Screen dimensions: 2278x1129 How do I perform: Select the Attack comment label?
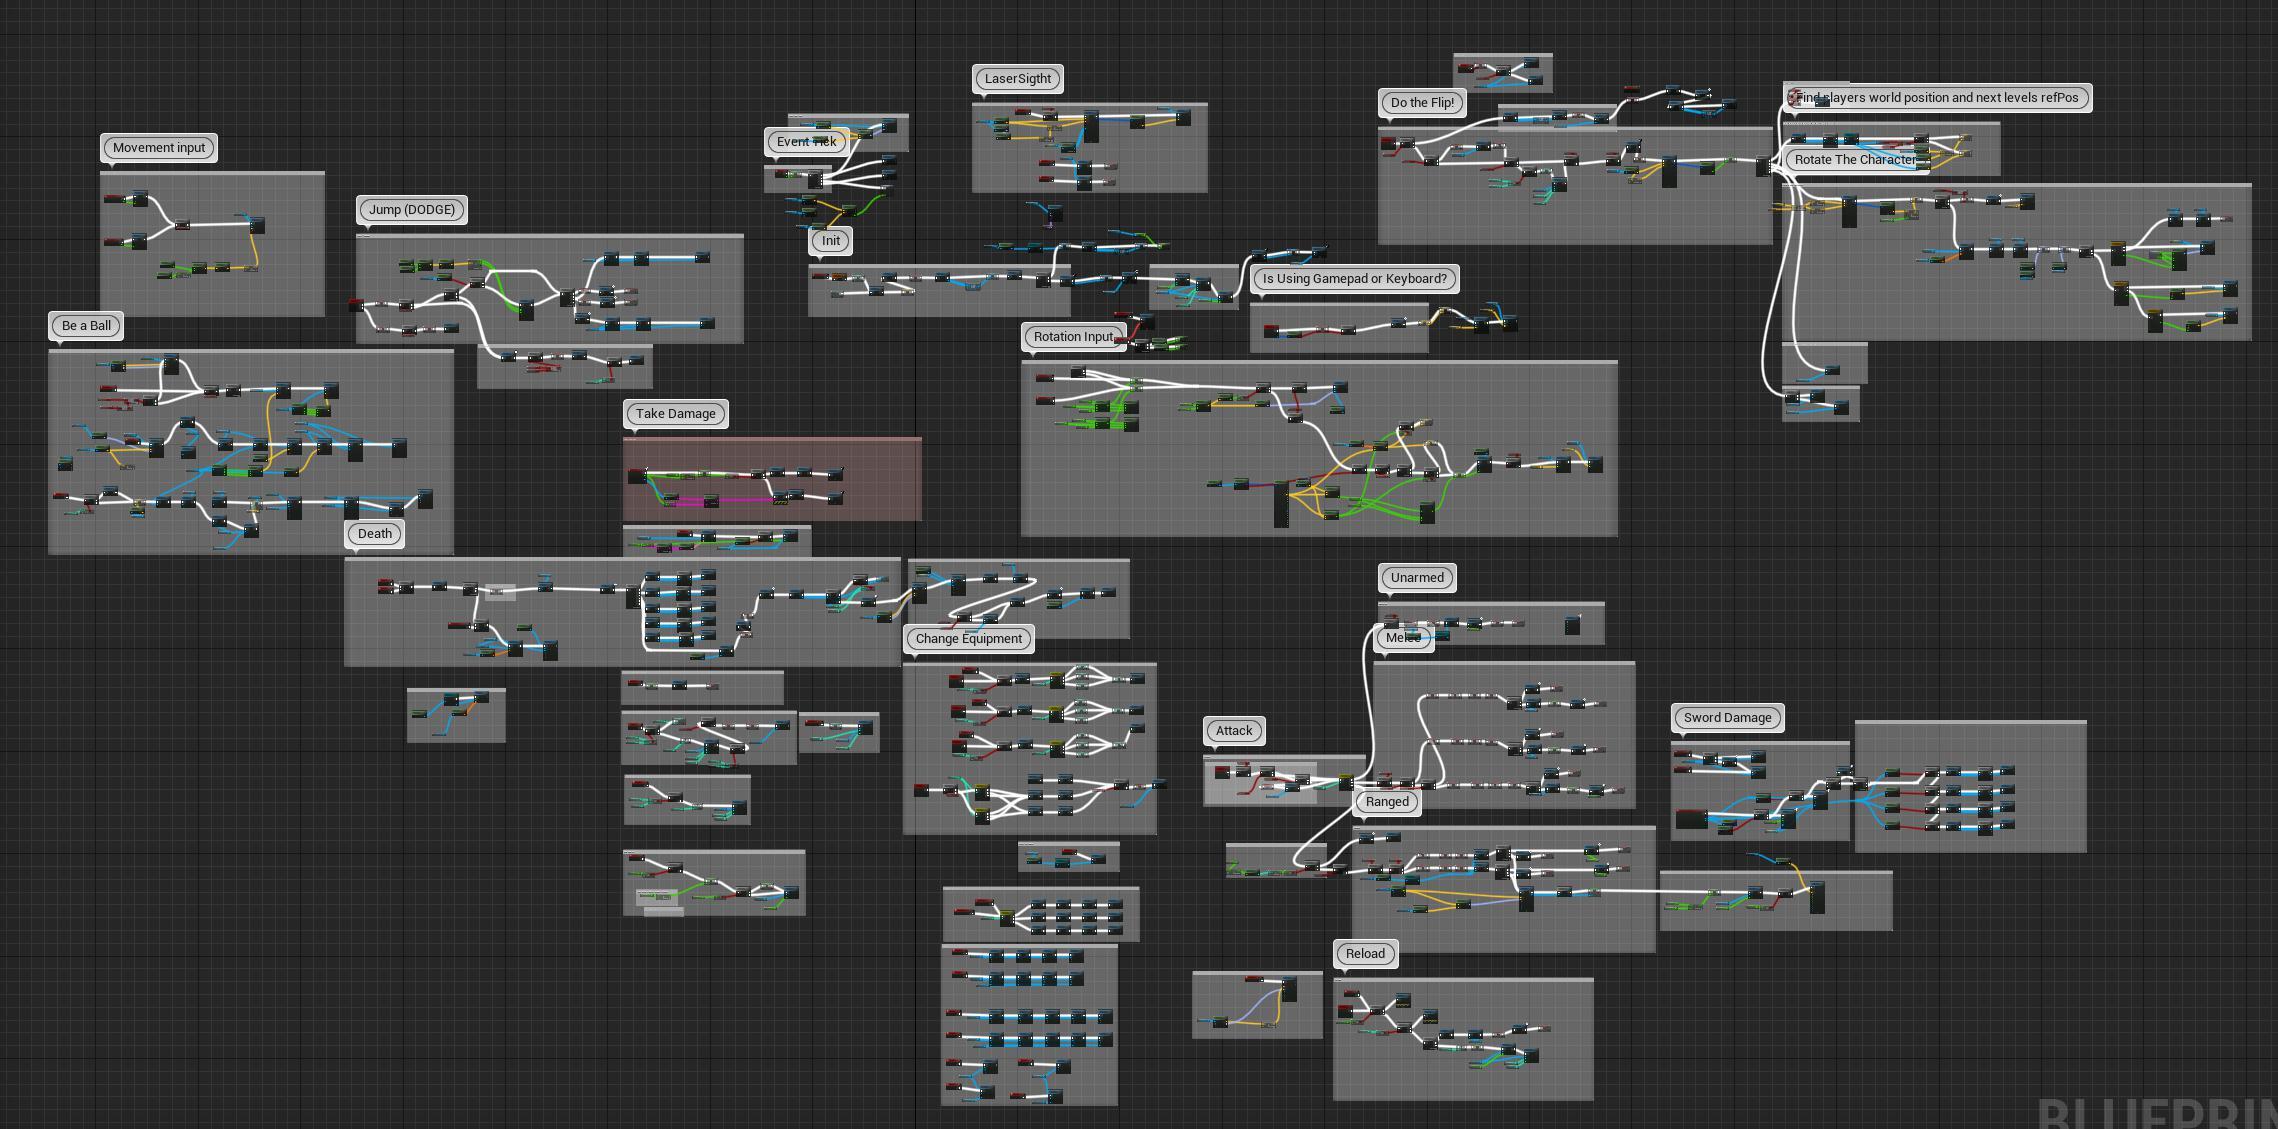(1234, 731)
